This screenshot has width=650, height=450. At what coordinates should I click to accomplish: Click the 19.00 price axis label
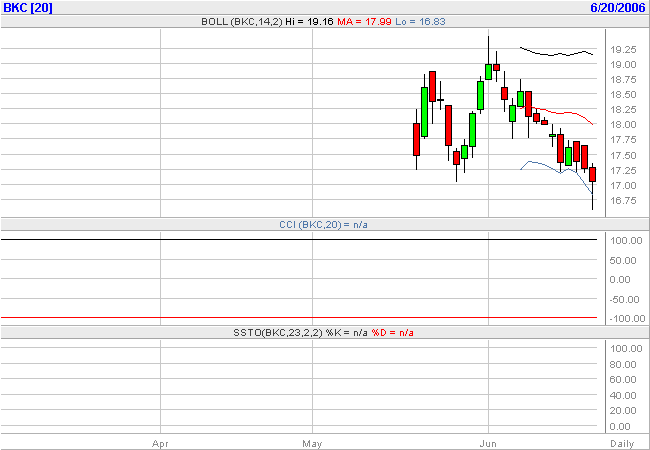[623, 65]
